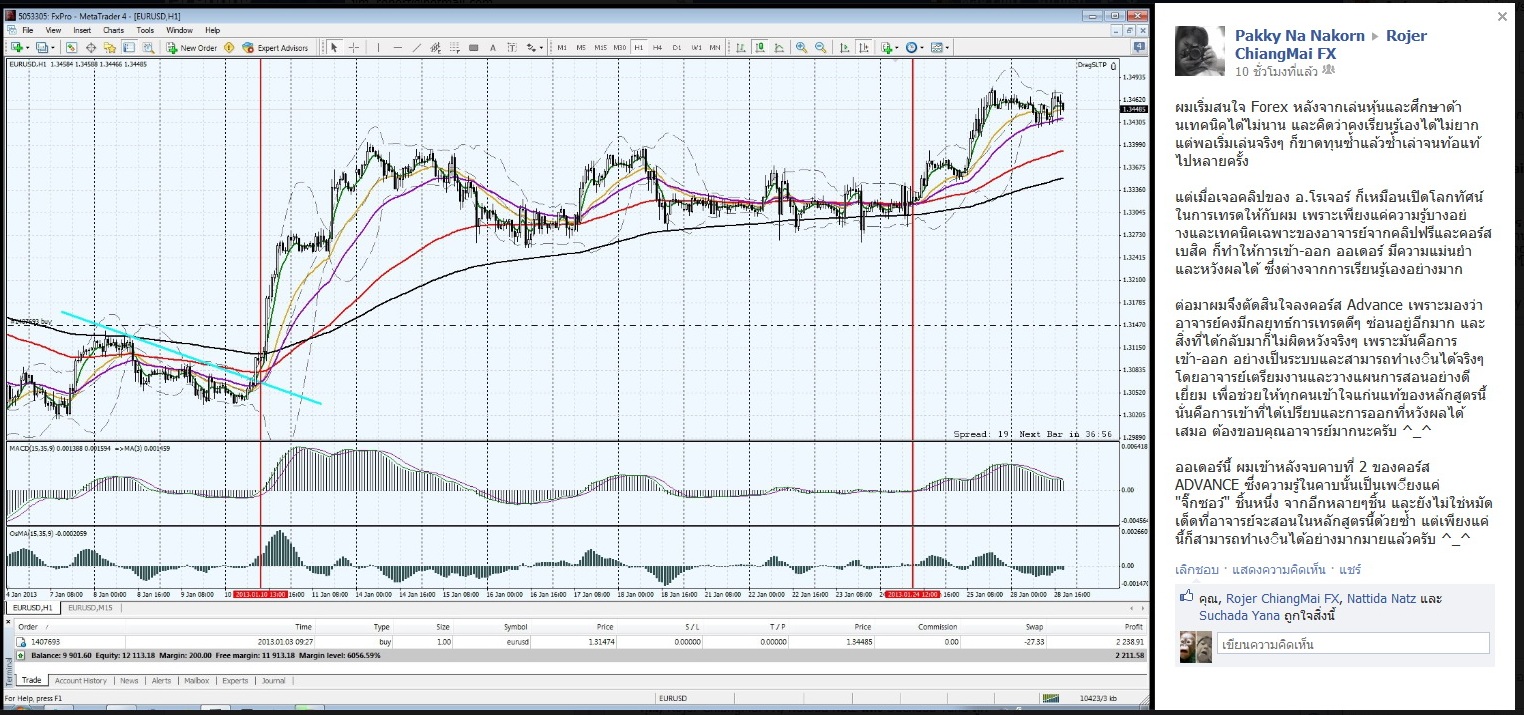Open the Insert menu
This screenshot has width=1524, height=715.
pos(82,30)
